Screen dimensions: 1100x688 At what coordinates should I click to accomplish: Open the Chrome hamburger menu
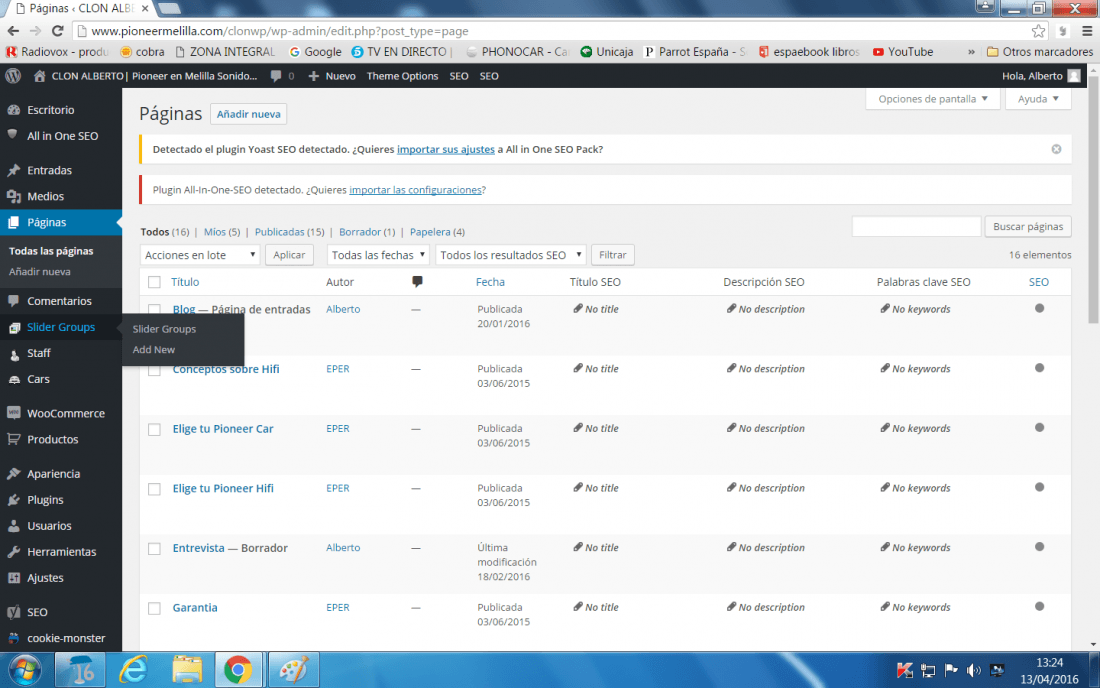1087,31
